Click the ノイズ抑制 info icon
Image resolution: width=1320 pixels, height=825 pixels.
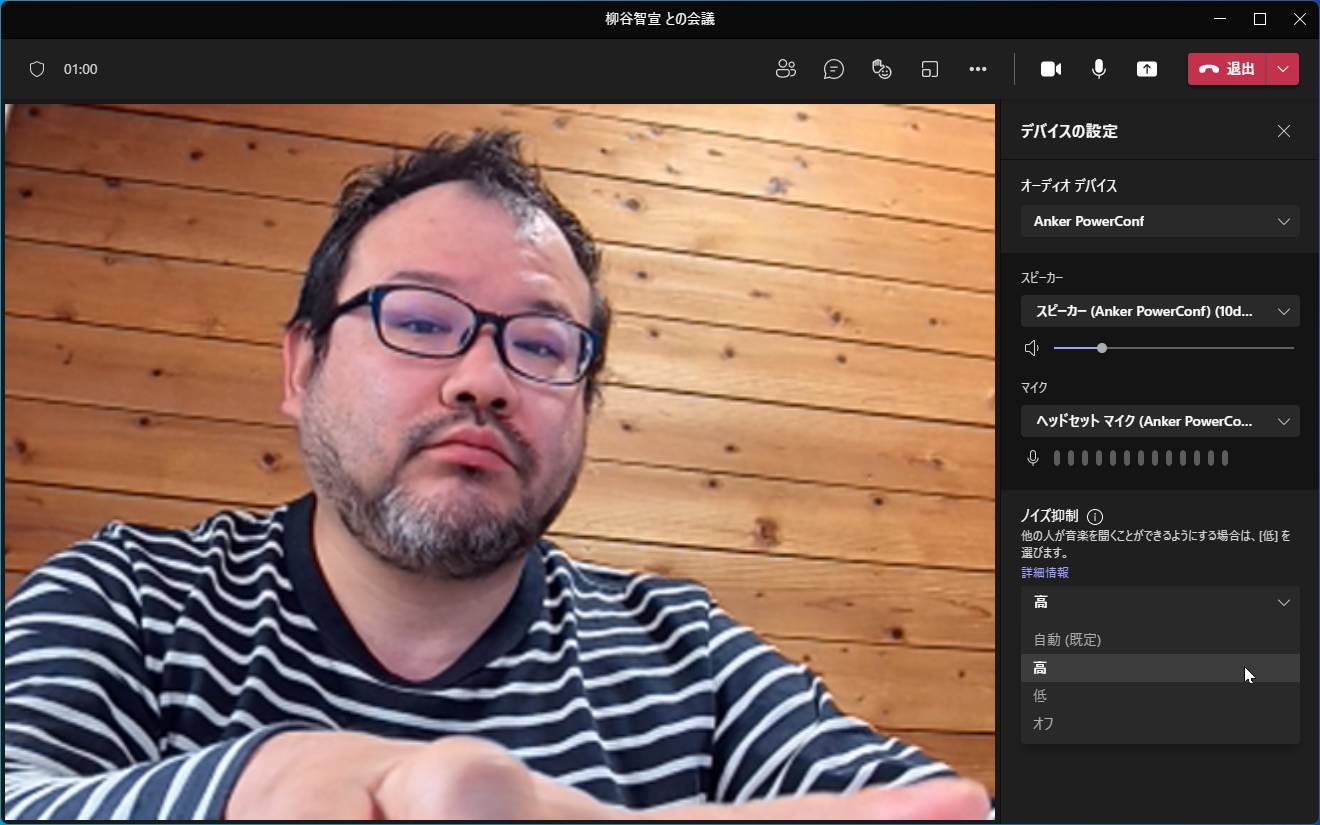pyautogui.click(x=1095, y=517)
